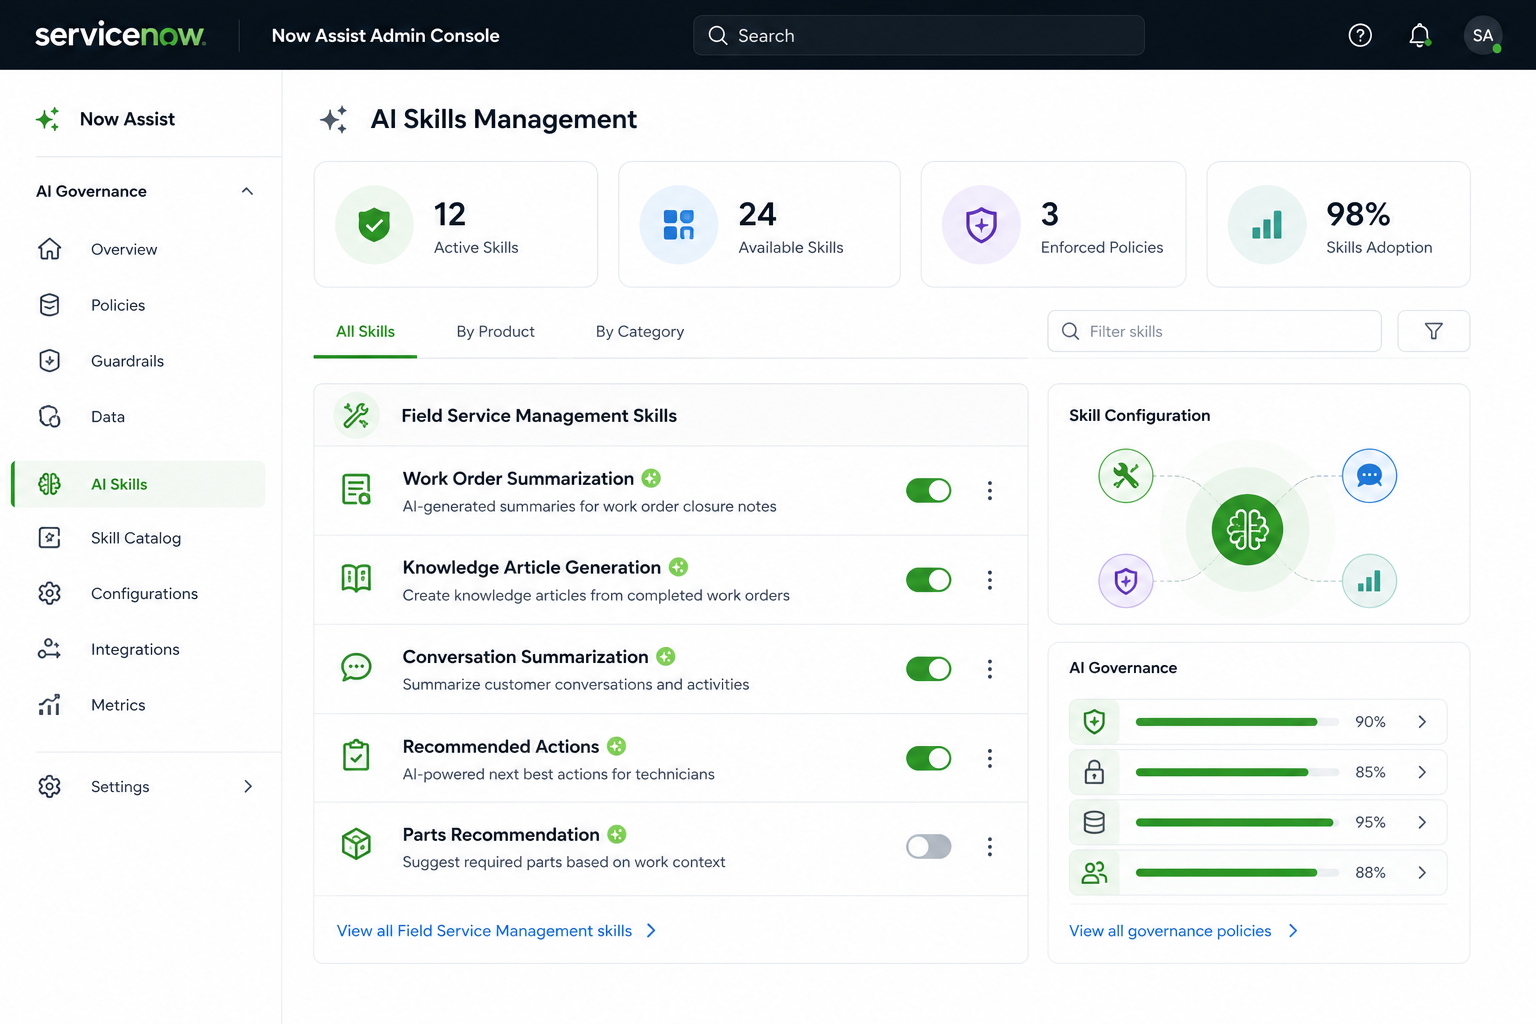
Task: Click the Work Order Summarization document icon
Action: click(356, 490)
